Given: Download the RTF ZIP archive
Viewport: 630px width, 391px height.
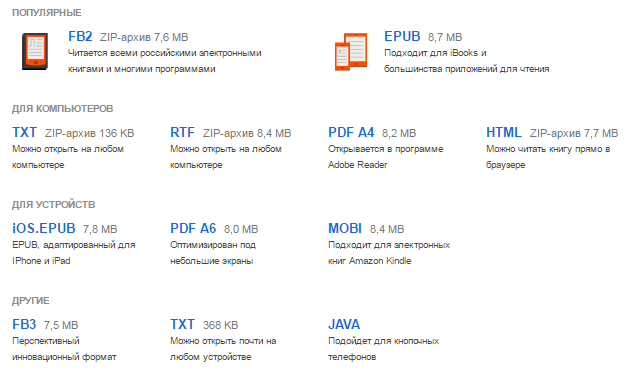Looking at the screenshot, I should (x=182, y=133).
